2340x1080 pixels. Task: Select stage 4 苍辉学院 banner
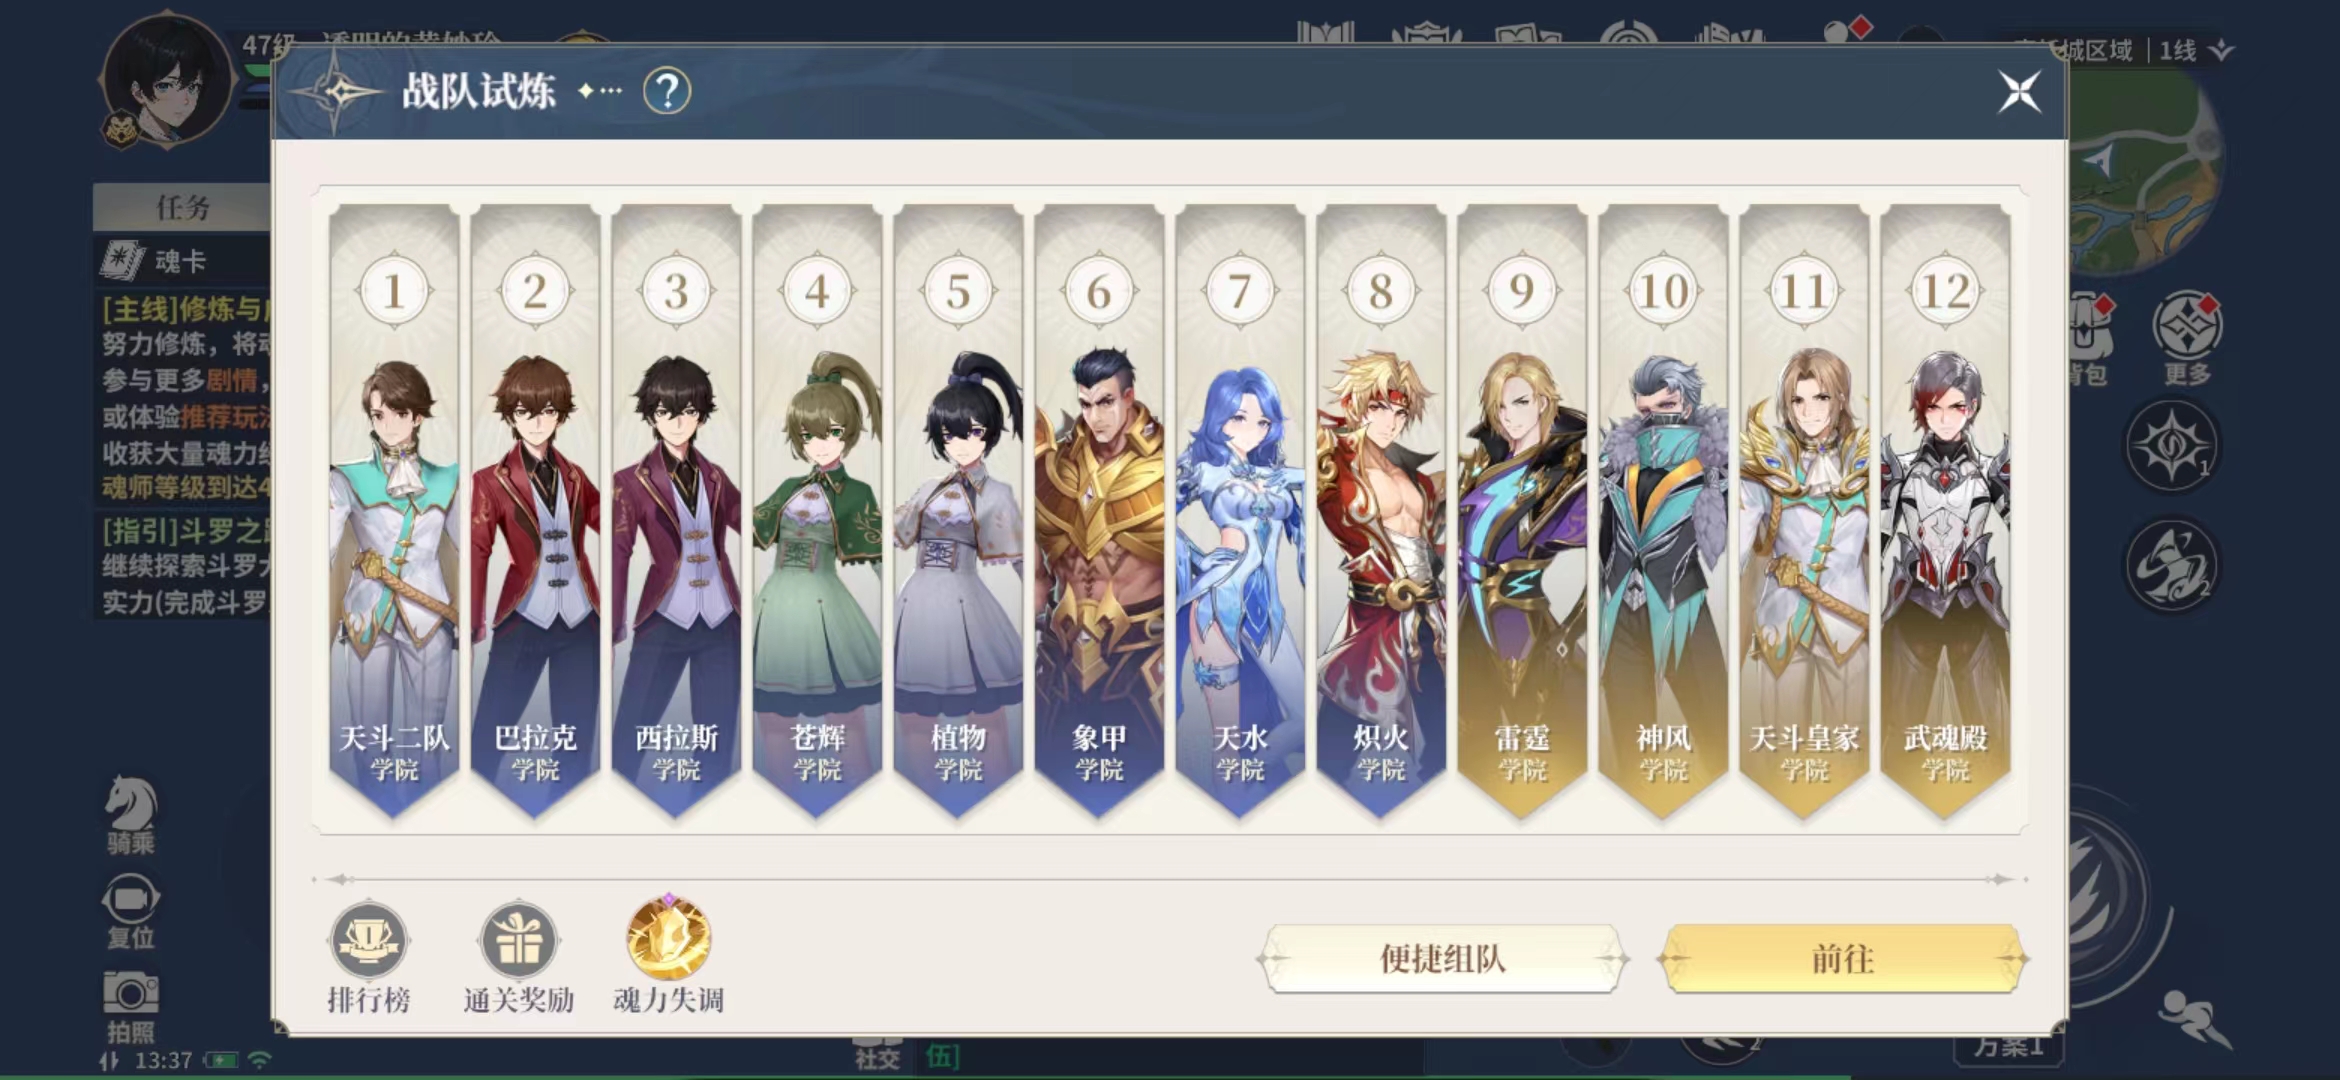[x=817, y=512]
